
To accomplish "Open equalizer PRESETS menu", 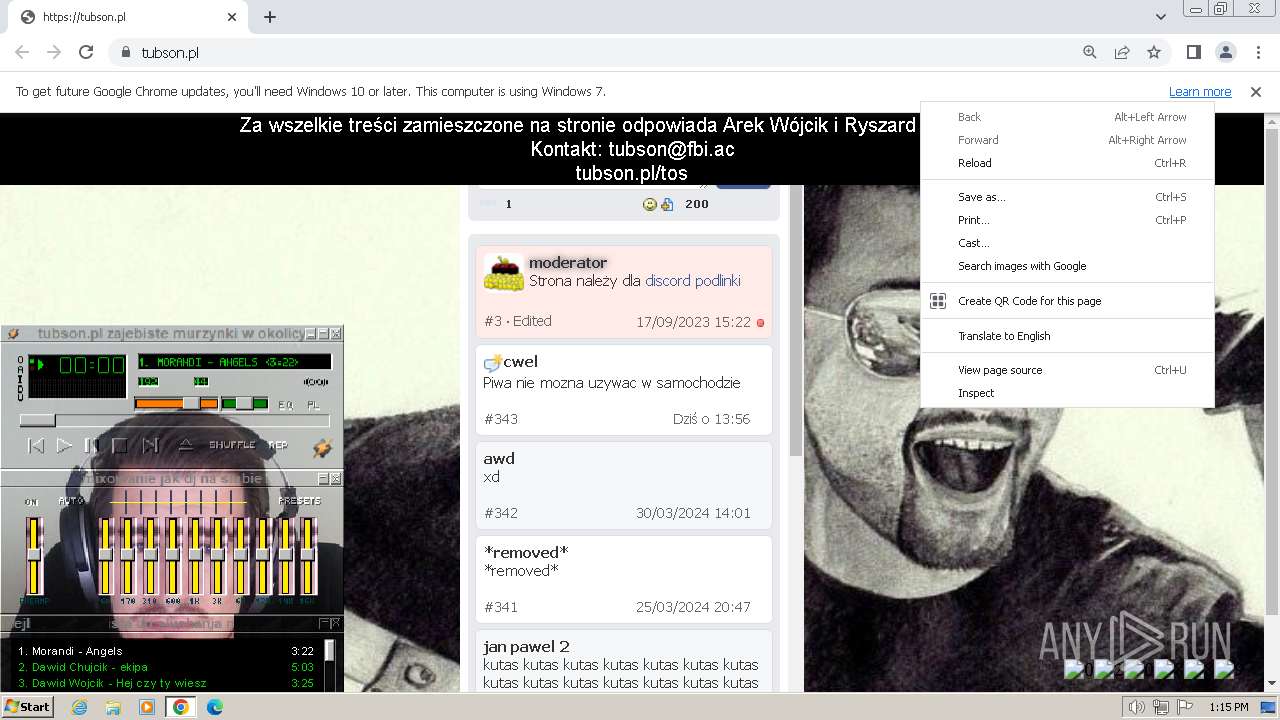I will click(x=300, y=501).
